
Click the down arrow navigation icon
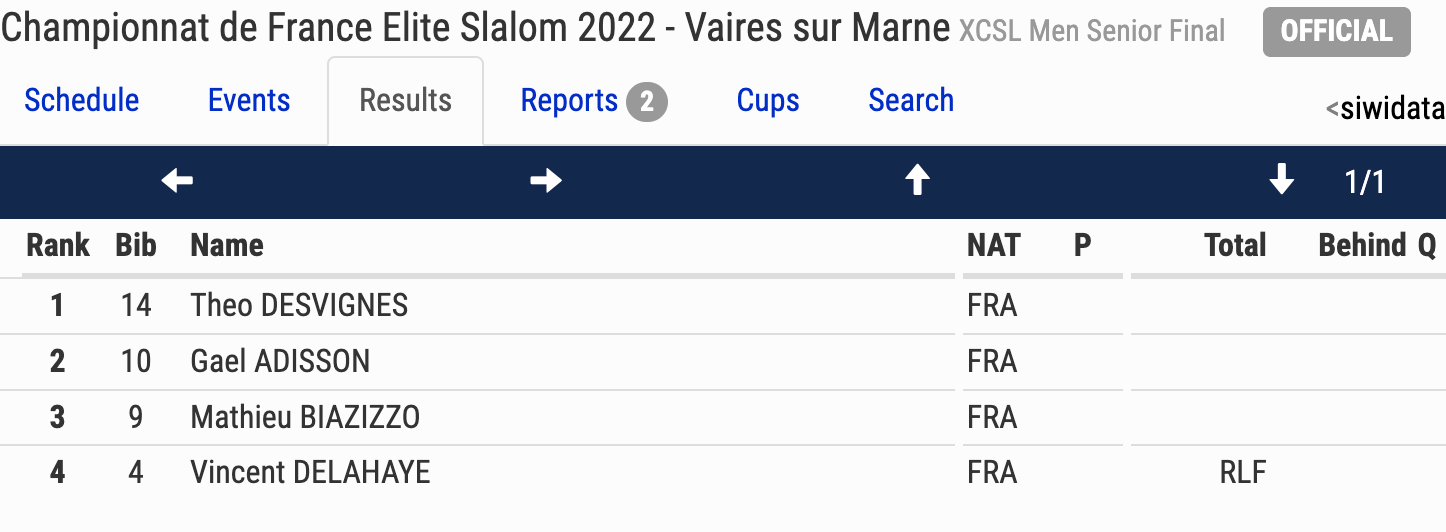click(1281, 181)
